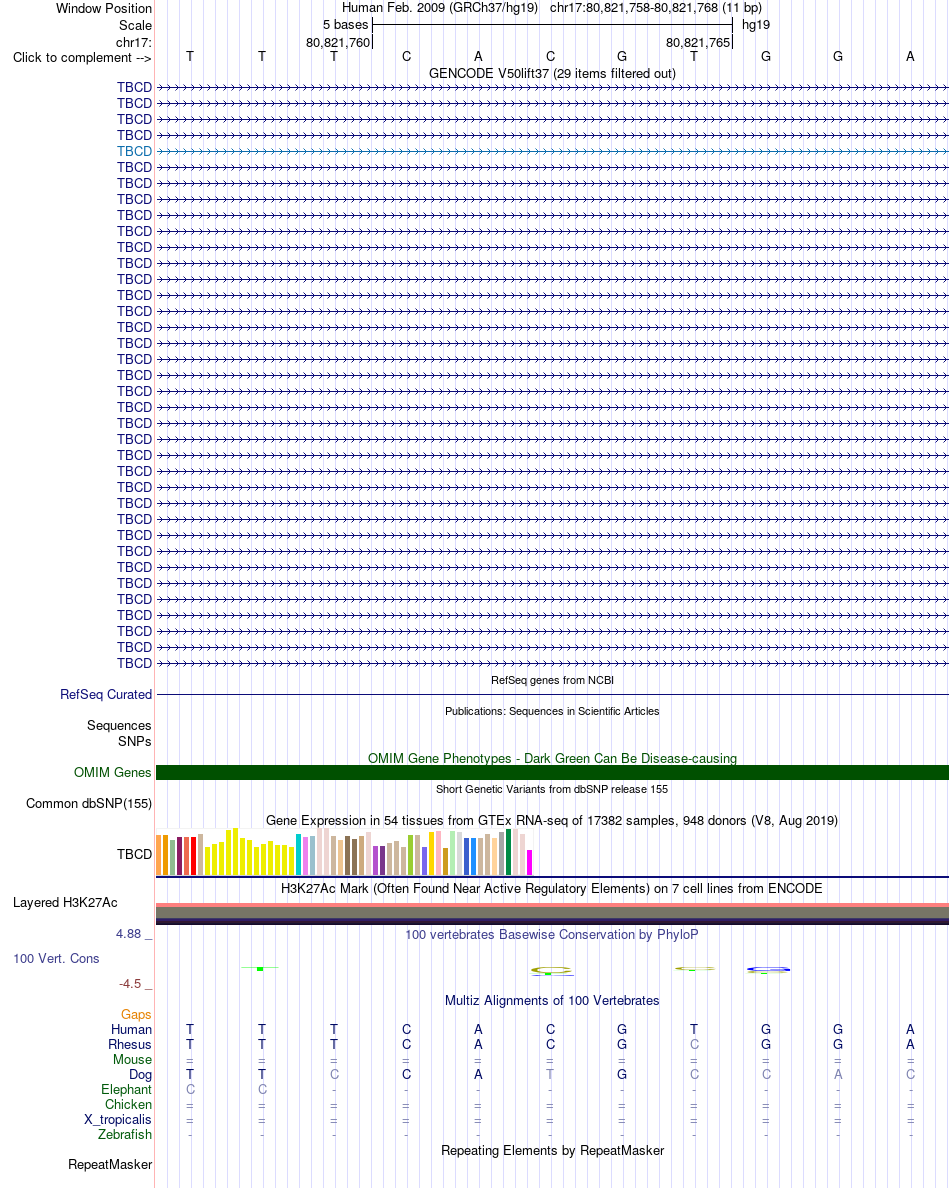
Task: Click the 'OMIM Genes' label
Action: (x=112, y=773)
